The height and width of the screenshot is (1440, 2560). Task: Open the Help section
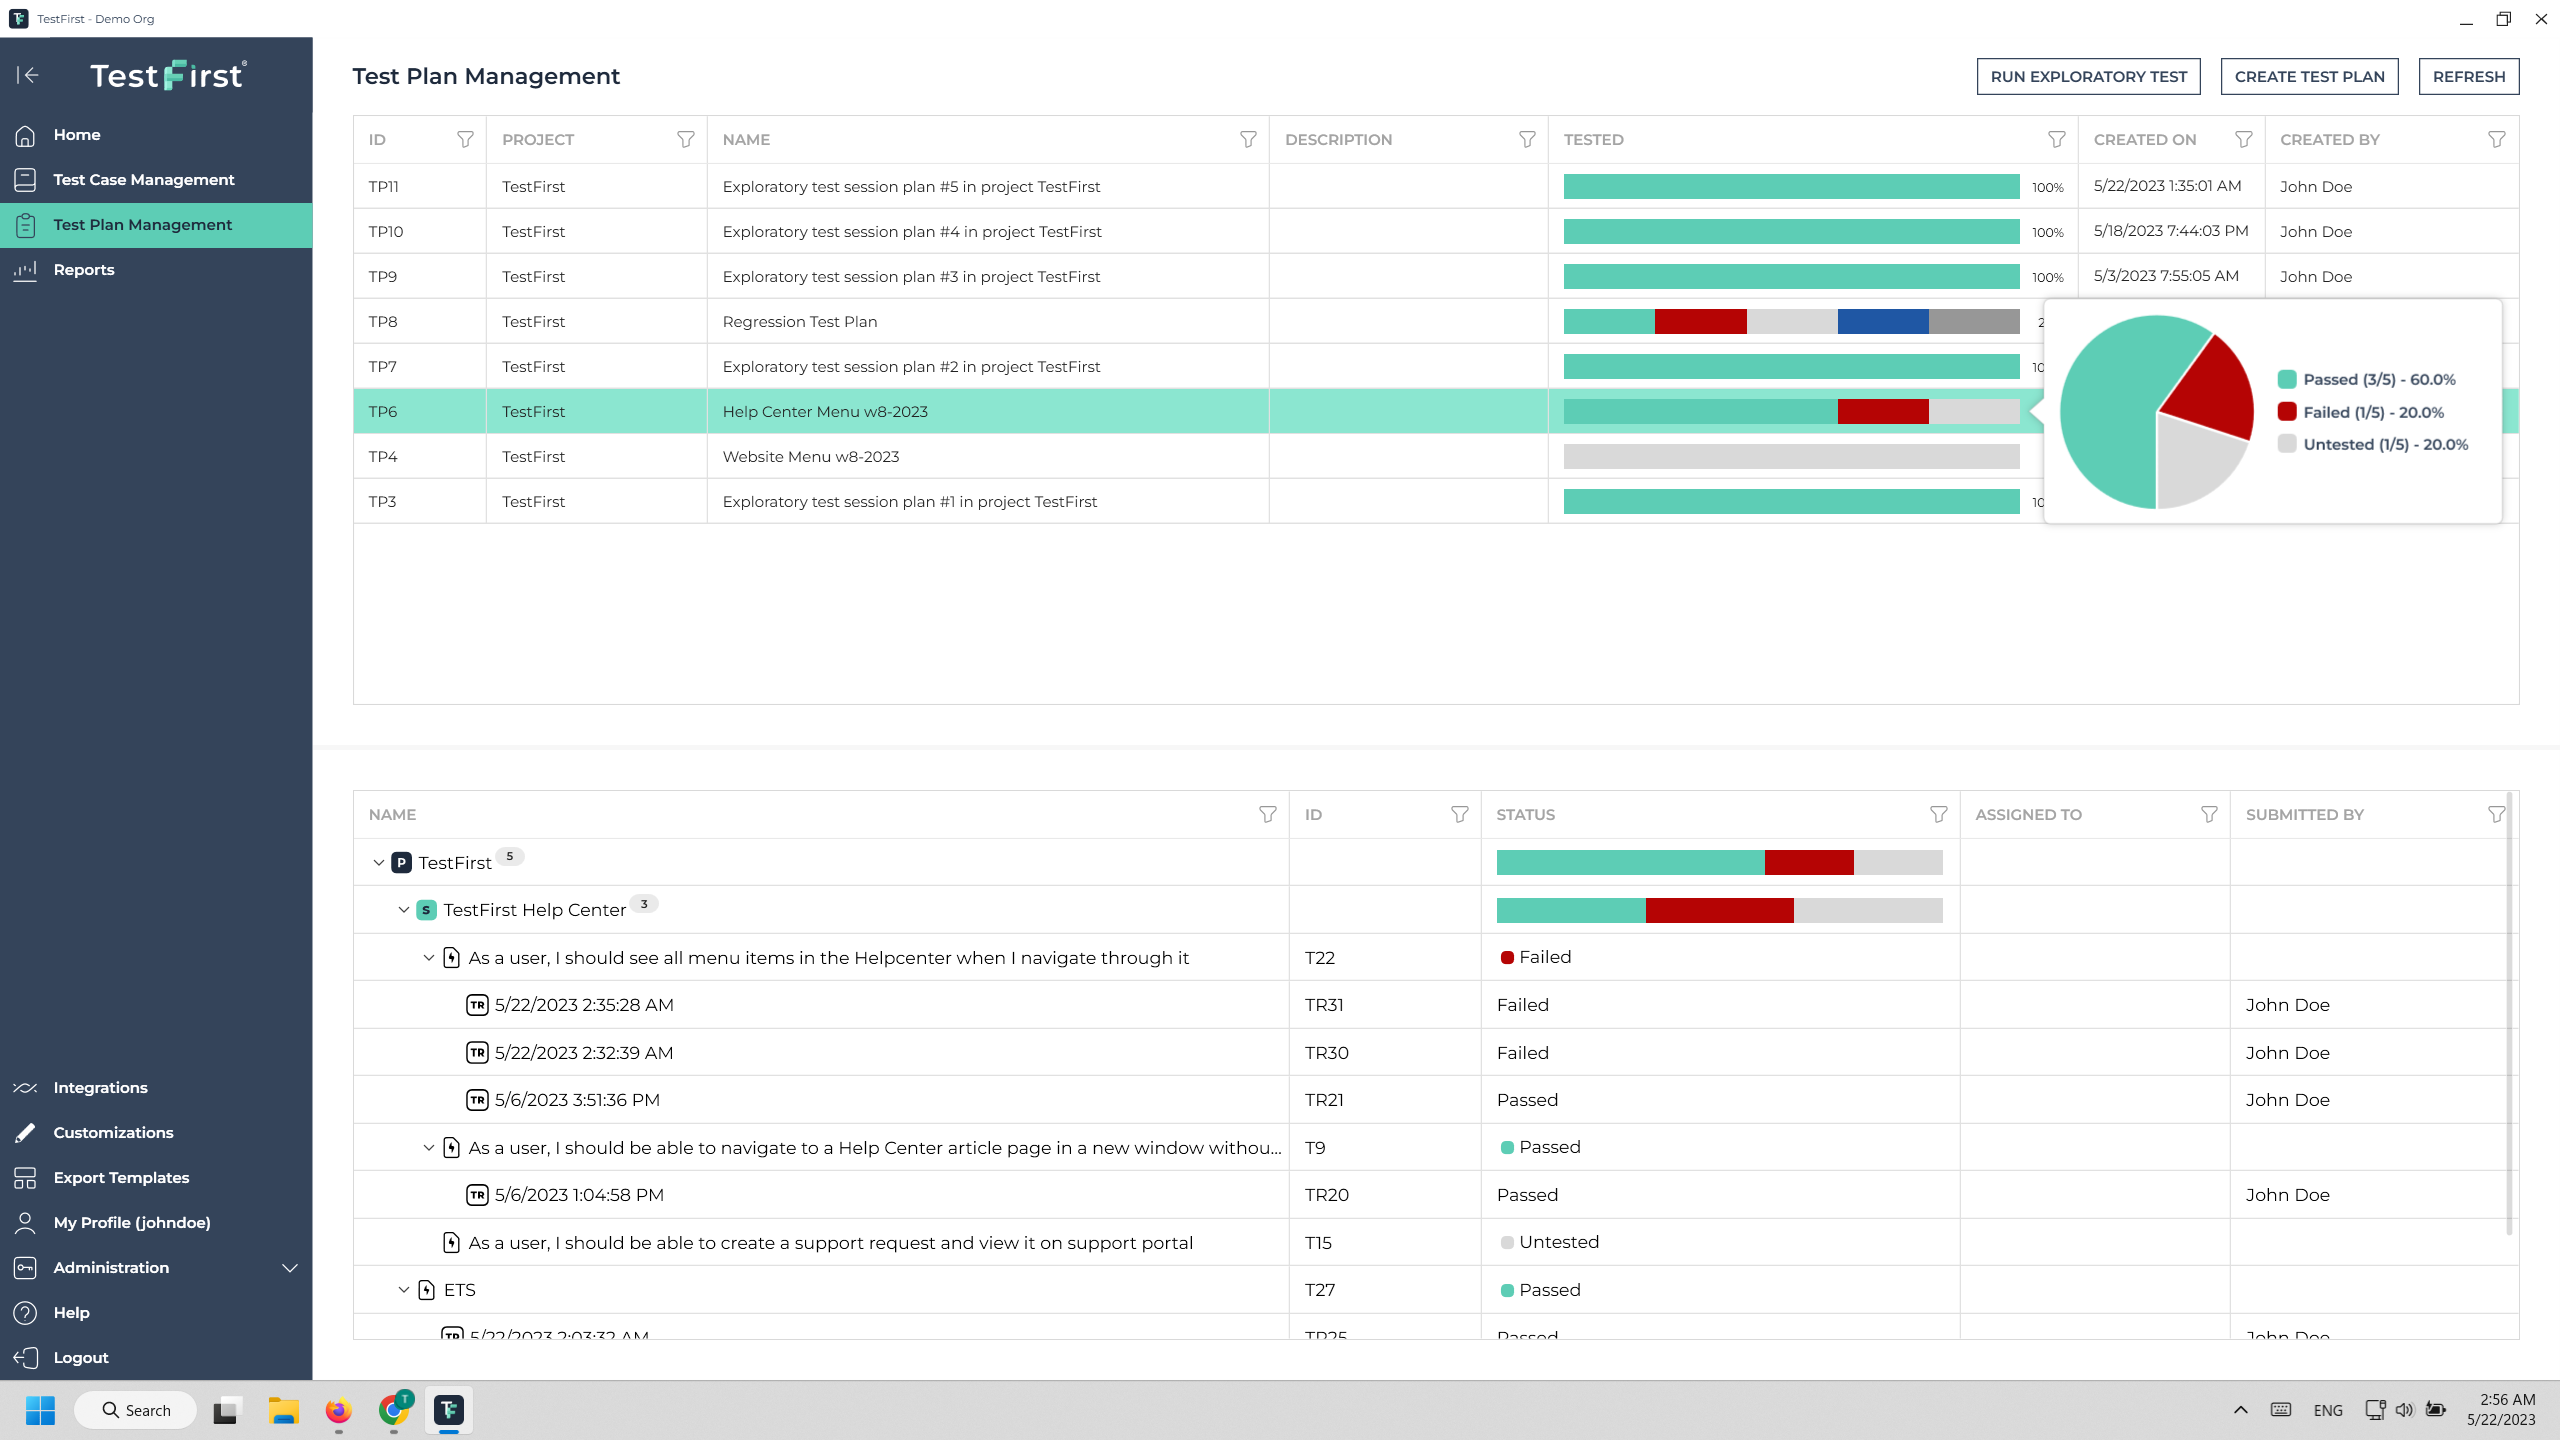point(71,1312)
